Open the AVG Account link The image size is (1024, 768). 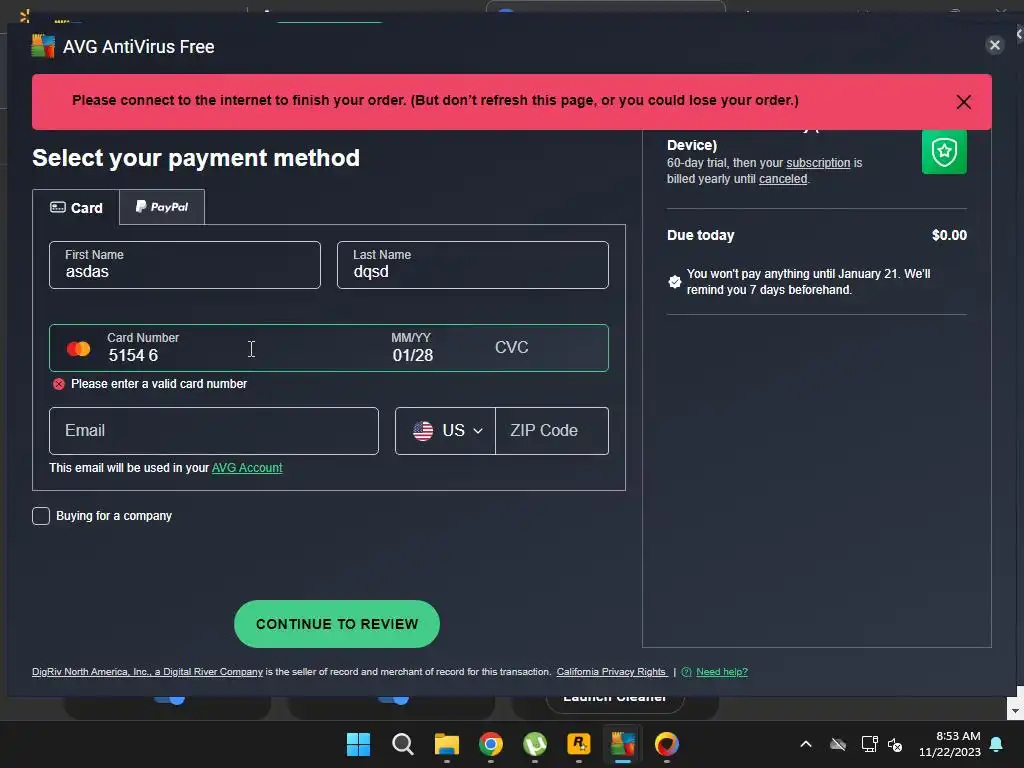[247, 468]
